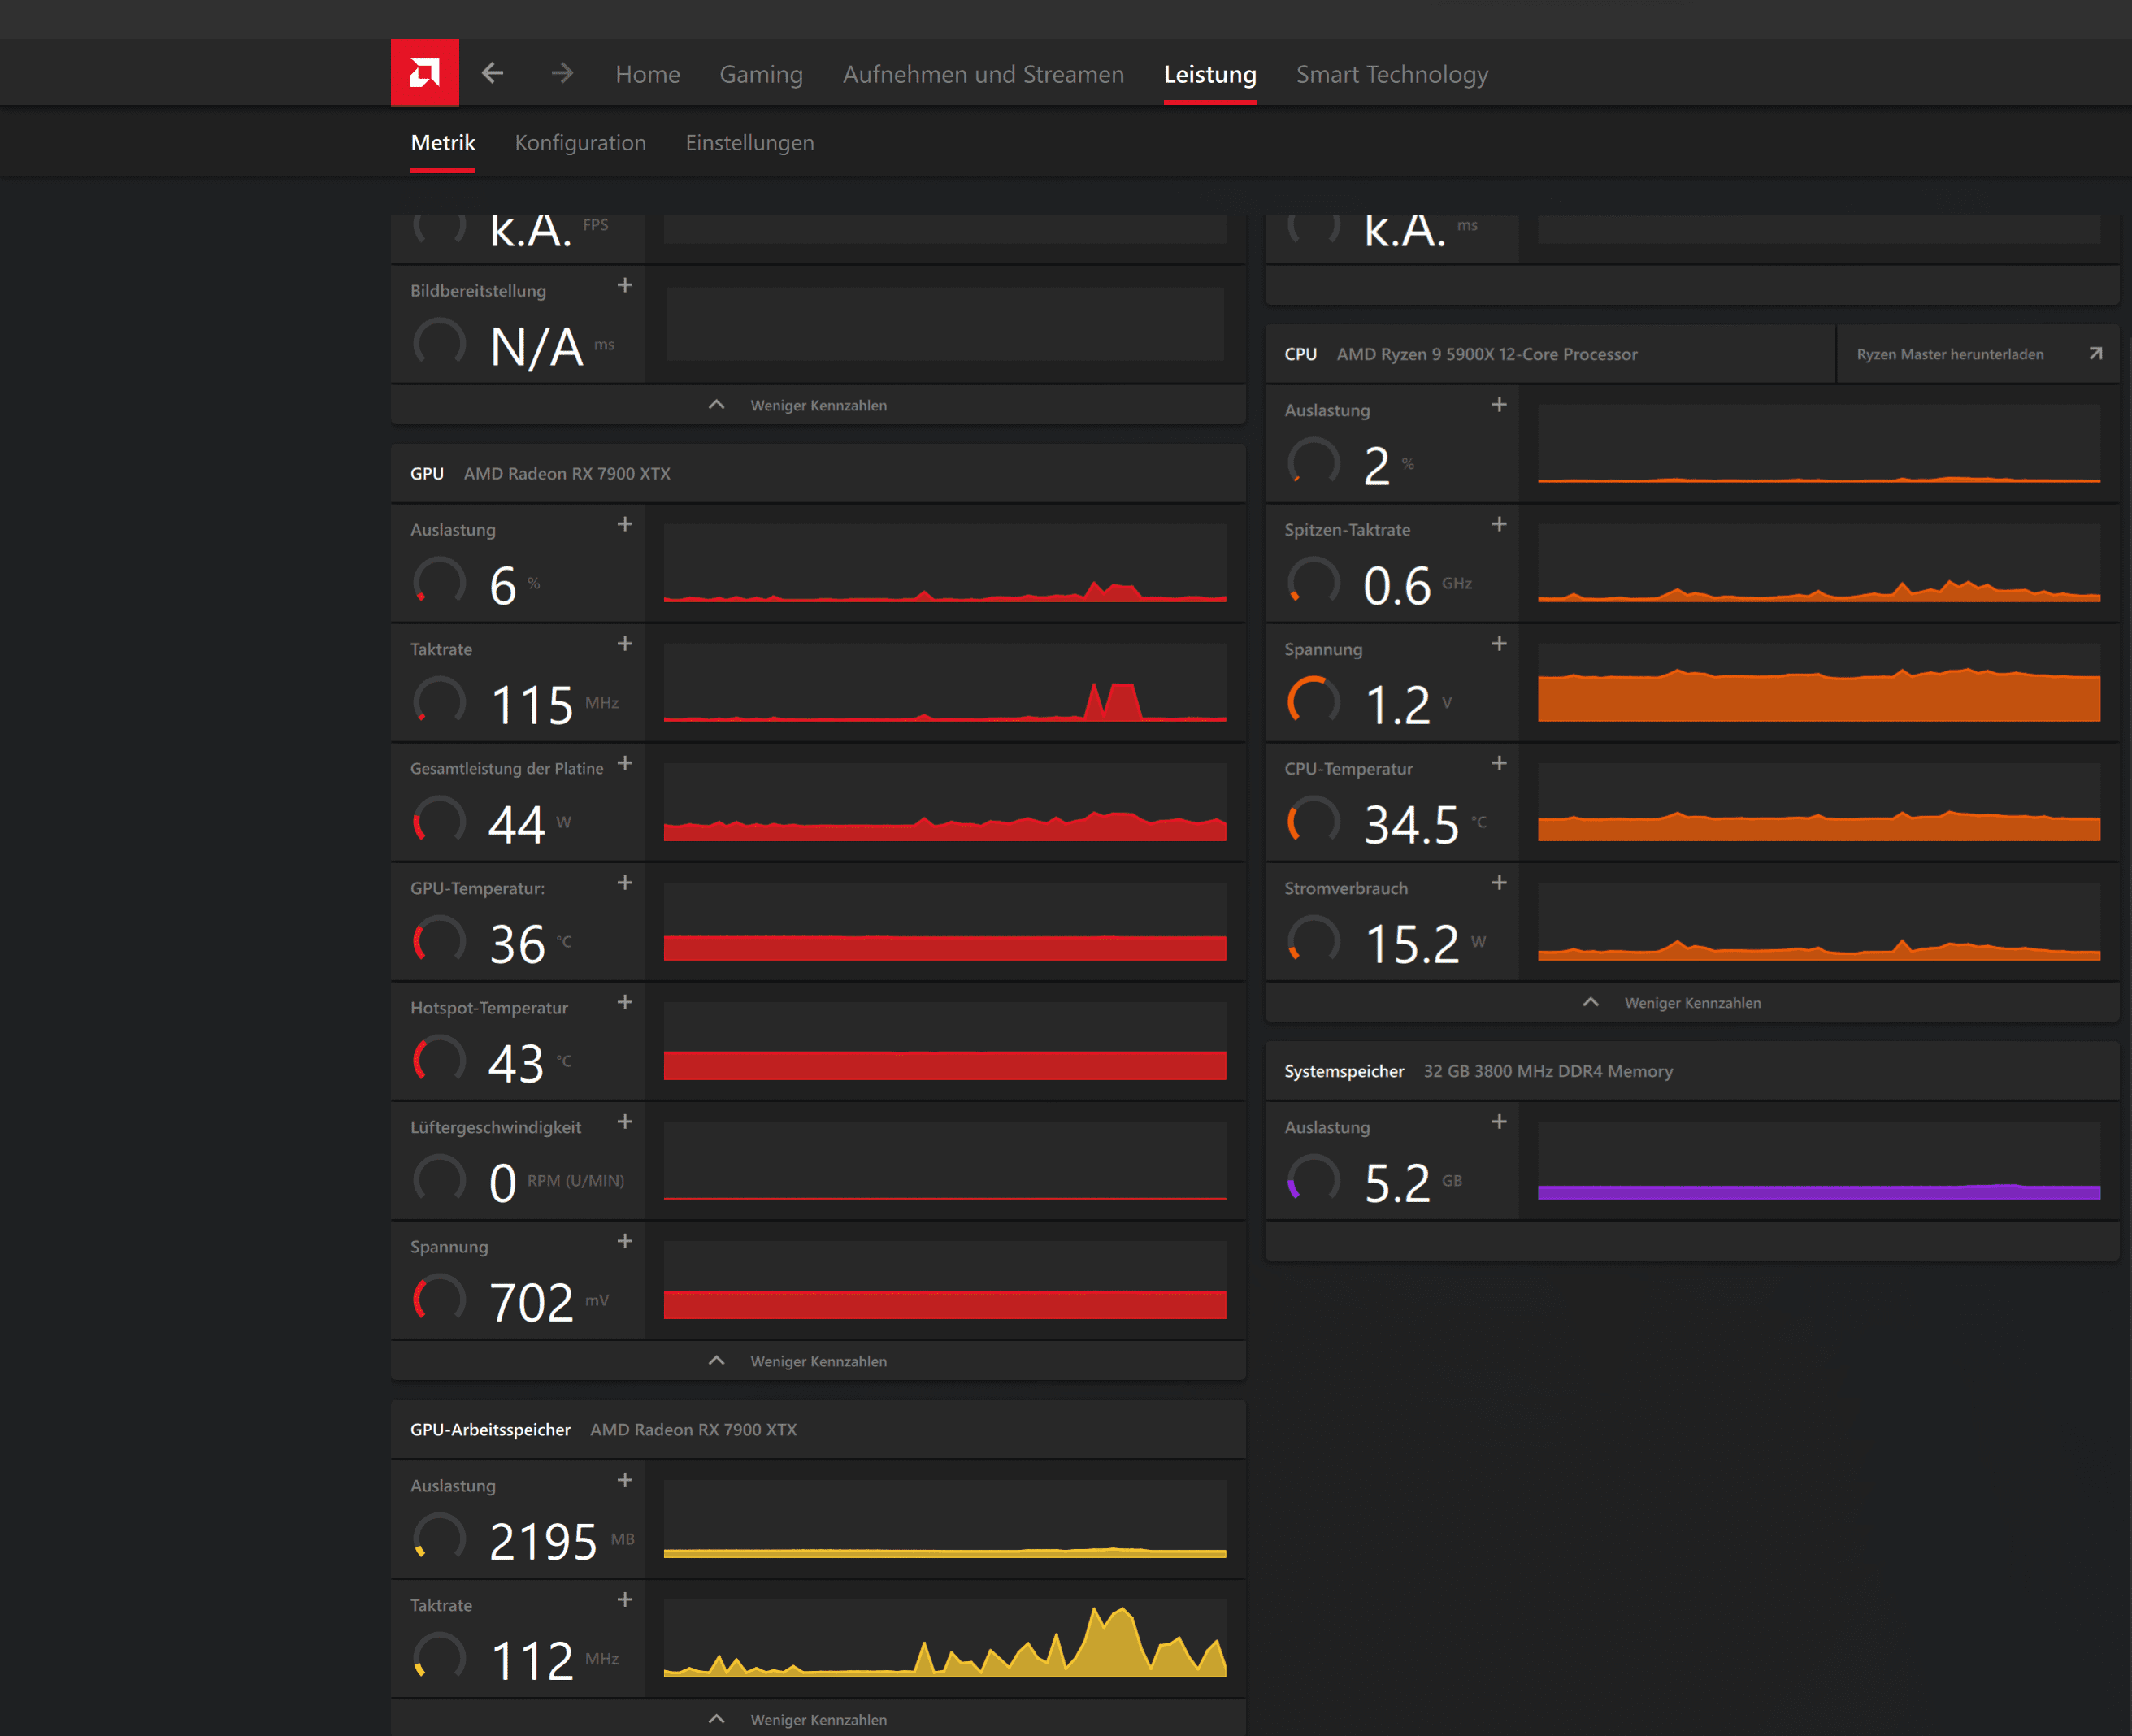
Task: Click plus icon for Spitzen-Taktrate
Action: (x=1499, y=524)
